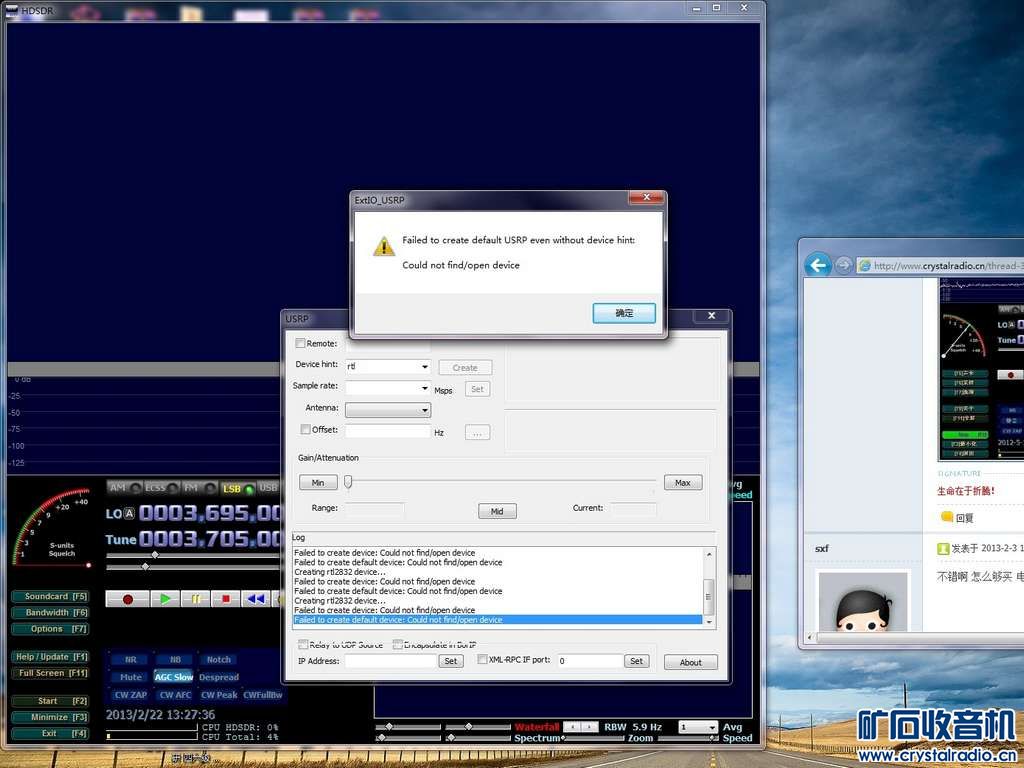Click the LO 'A' indicator icon
The image size is (1024, 768).
(129, 514)
